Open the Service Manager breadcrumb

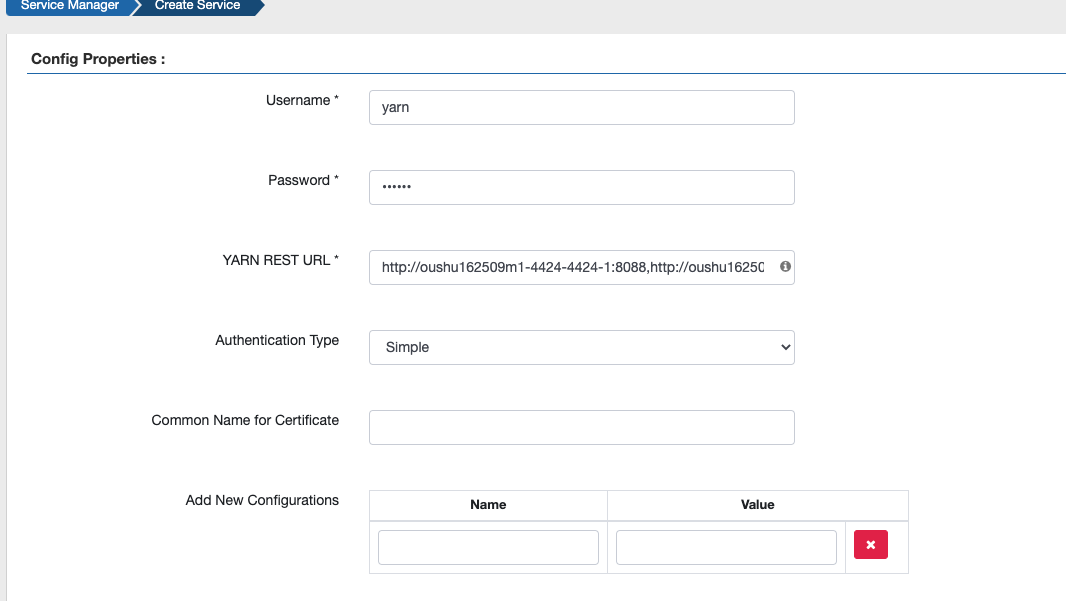pyautogui.click(x=69, y=5)
